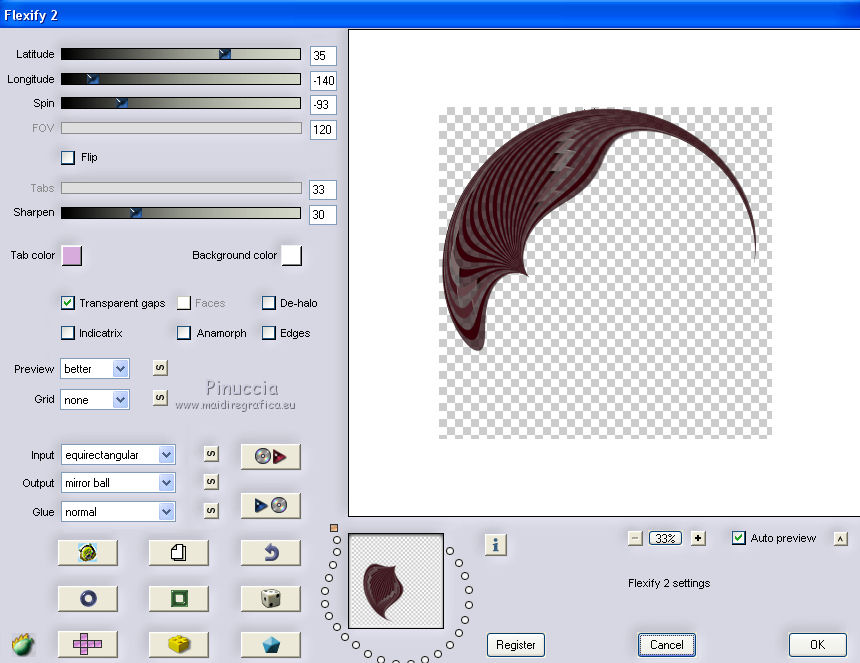The image size is (860, 663).
Task: Click the S button next to Grid
Action: [160, 398]
